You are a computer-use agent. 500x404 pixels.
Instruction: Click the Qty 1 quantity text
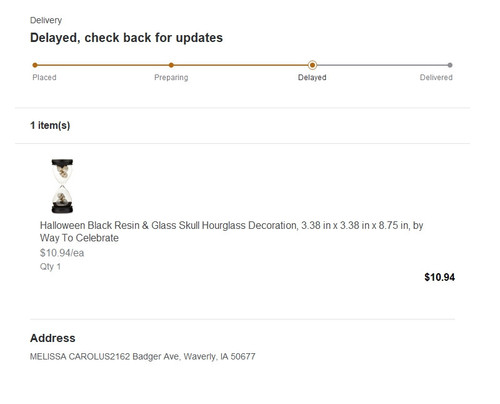coord(50,267)
